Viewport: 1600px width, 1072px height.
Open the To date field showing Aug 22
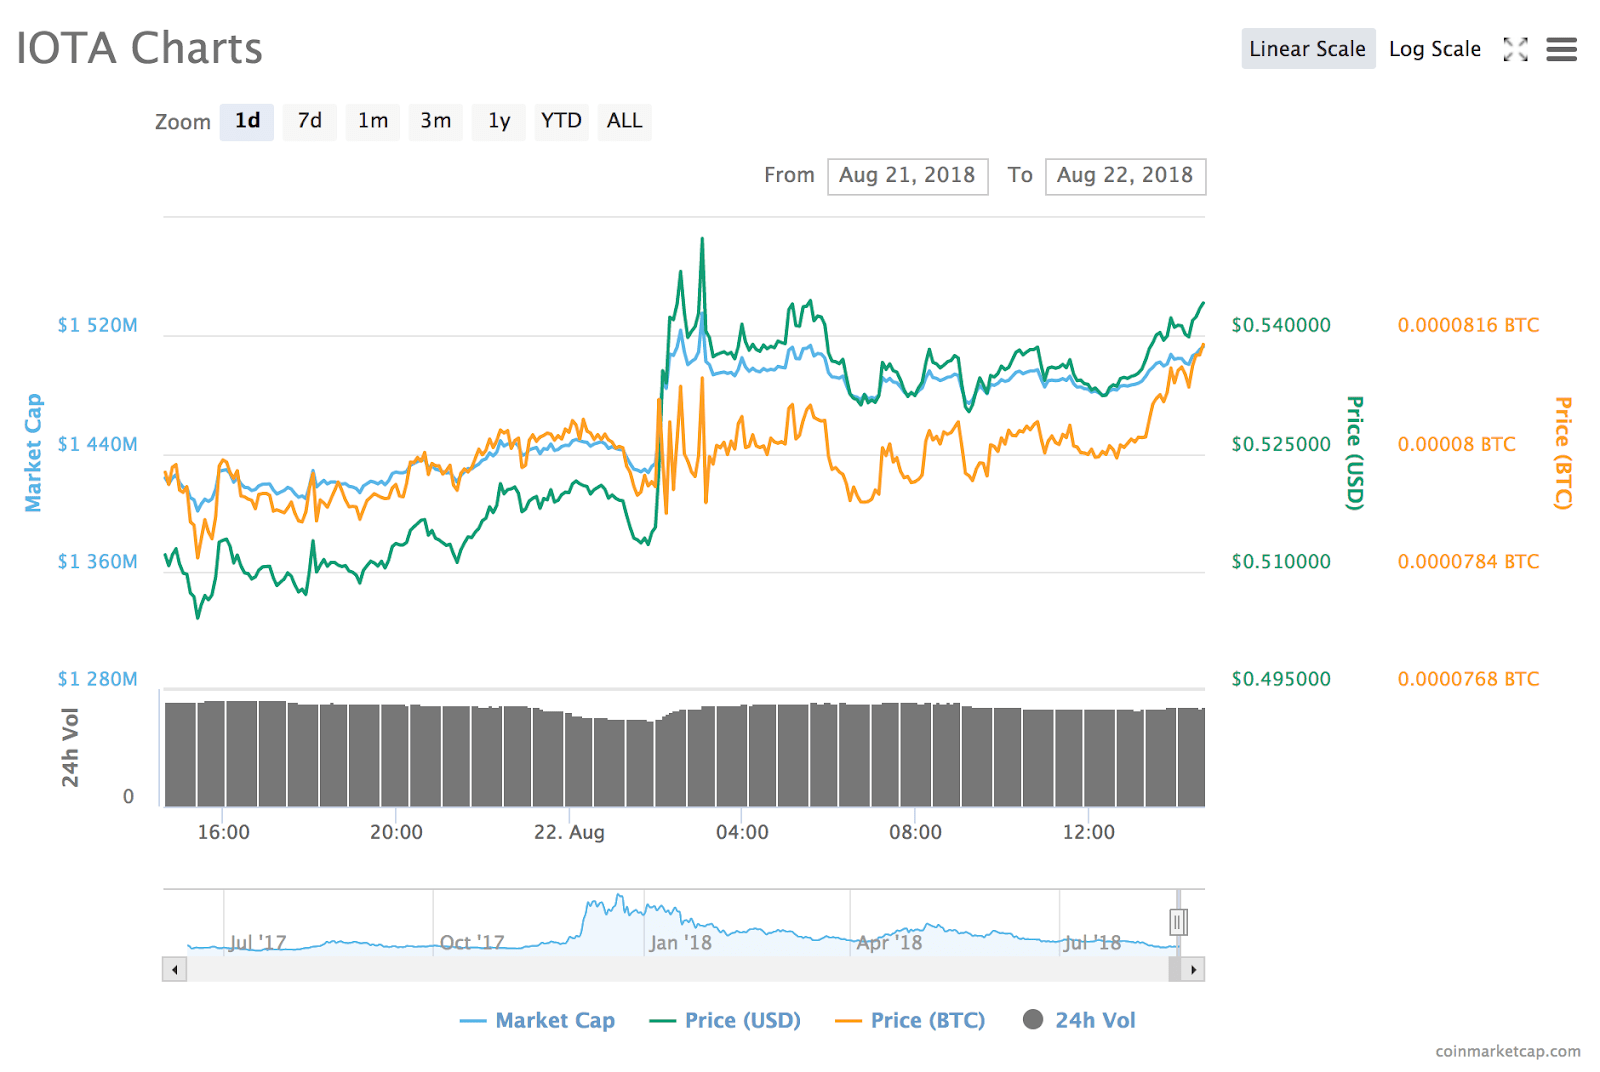[x=1125, y=176]
